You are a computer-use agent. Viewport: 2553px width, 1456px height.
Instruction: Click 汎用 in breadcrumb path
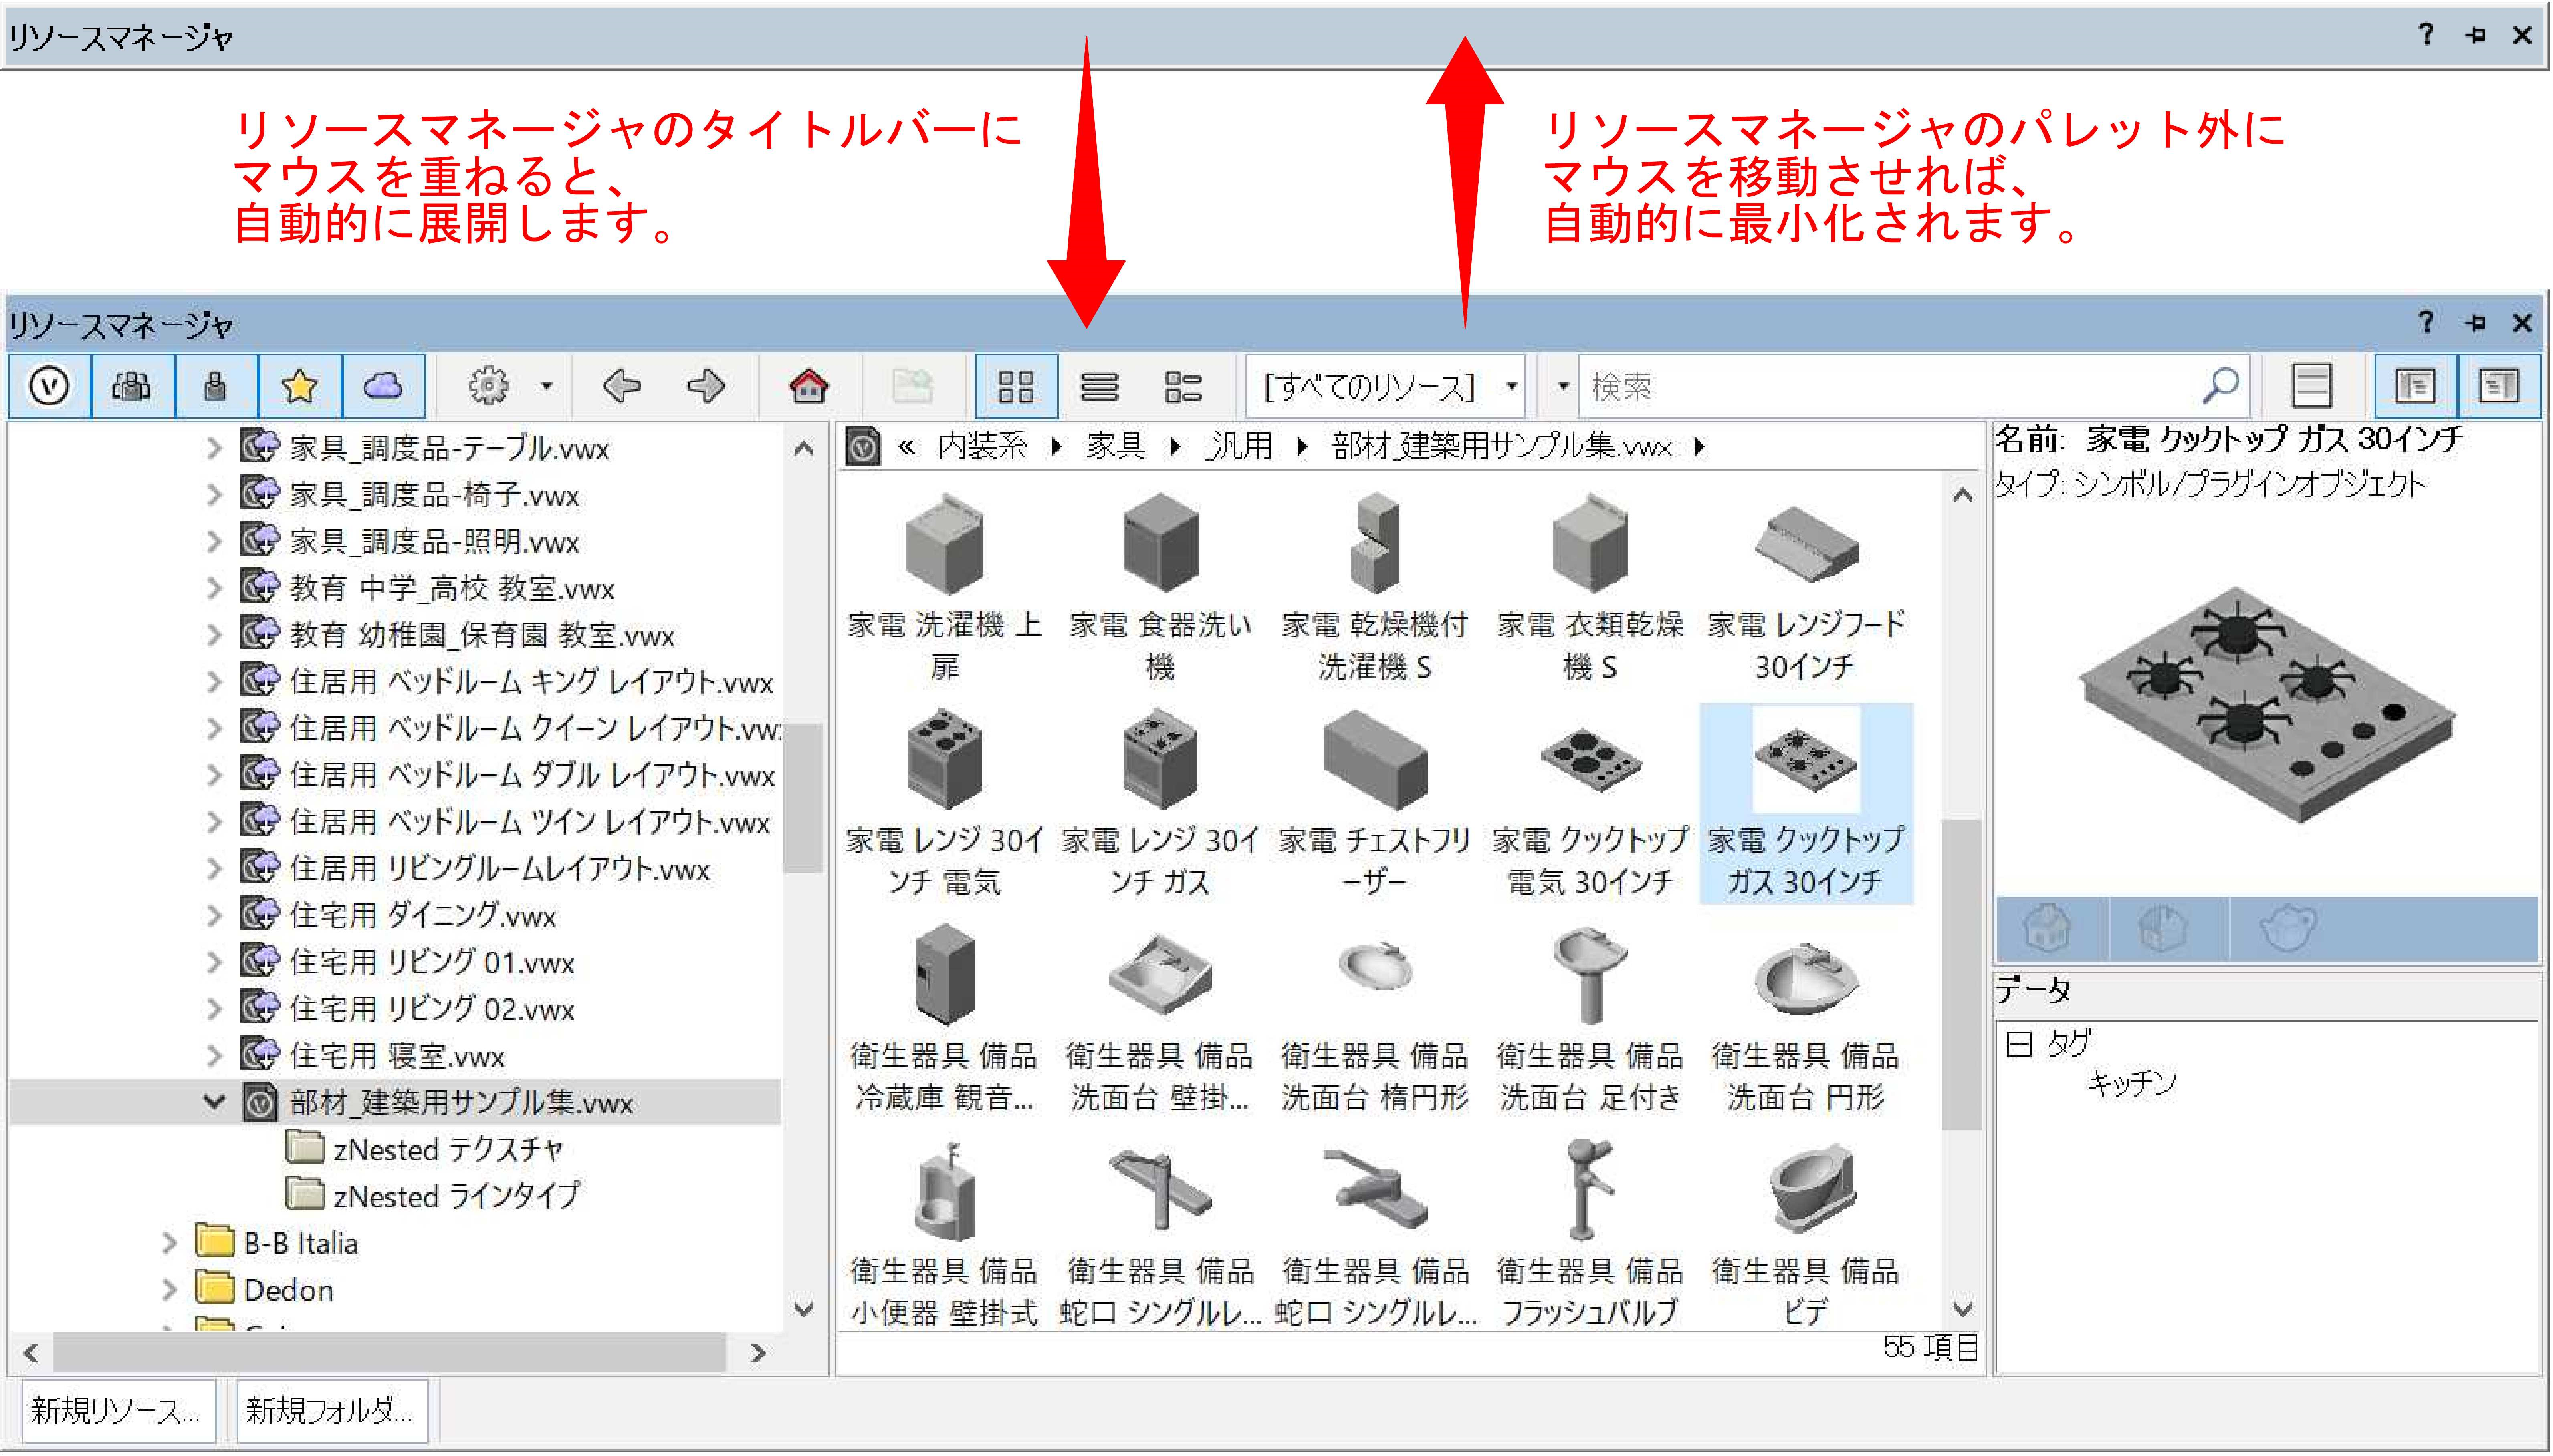coord(1240,446)
